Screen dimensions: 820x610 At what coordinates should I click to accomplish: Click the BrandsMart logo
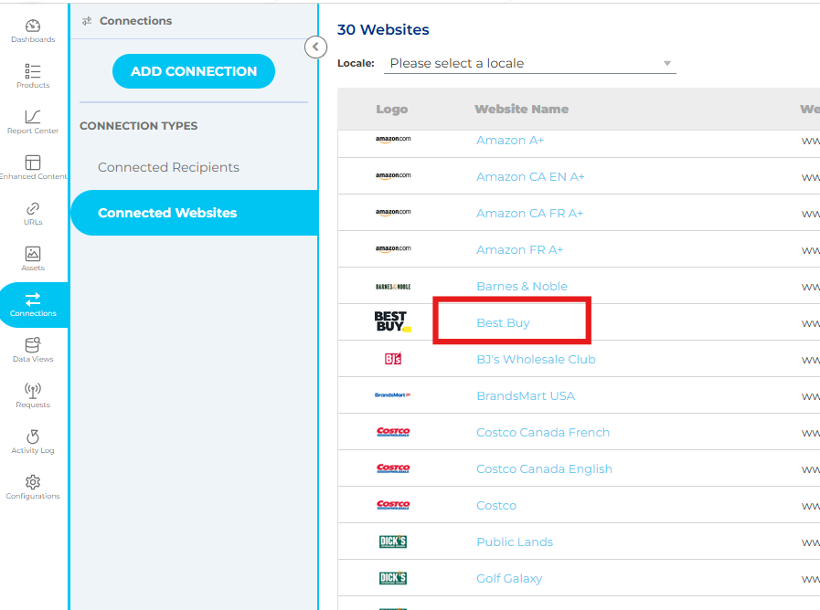pyautogui.click(x=393, y=395)
